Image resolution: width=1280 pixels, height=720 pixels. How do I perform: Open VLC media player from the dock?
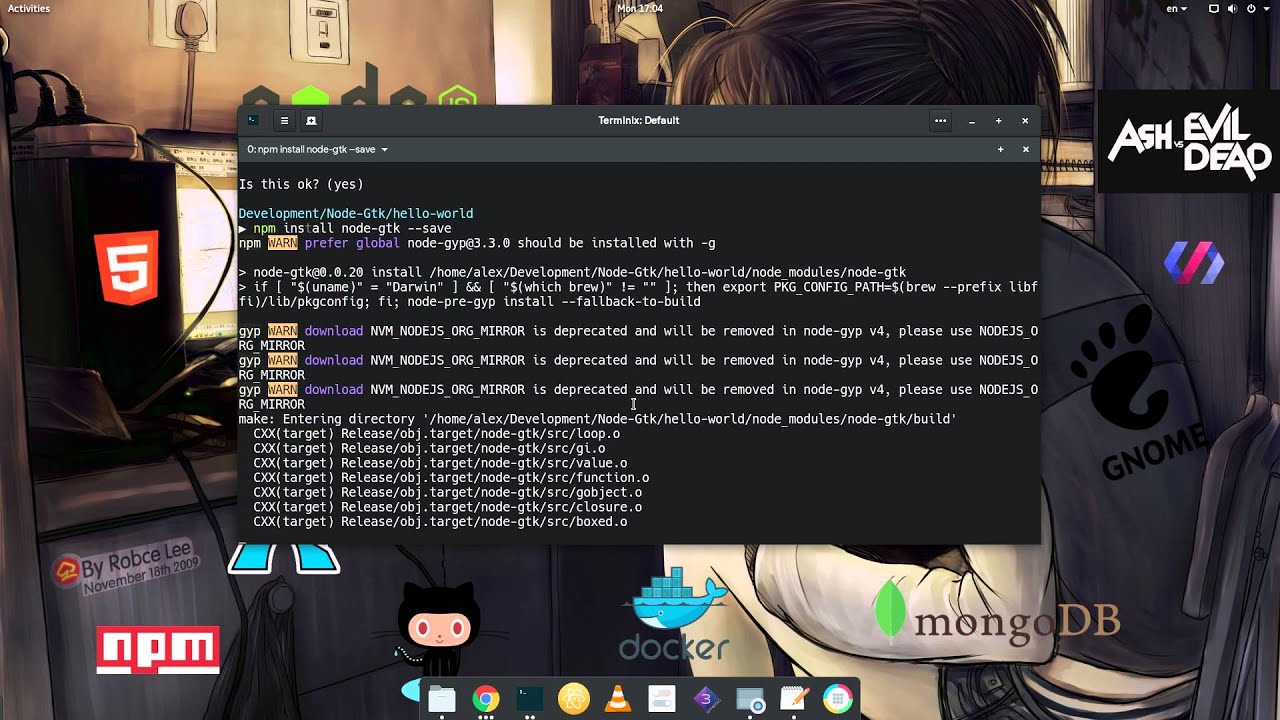[618, 699]
